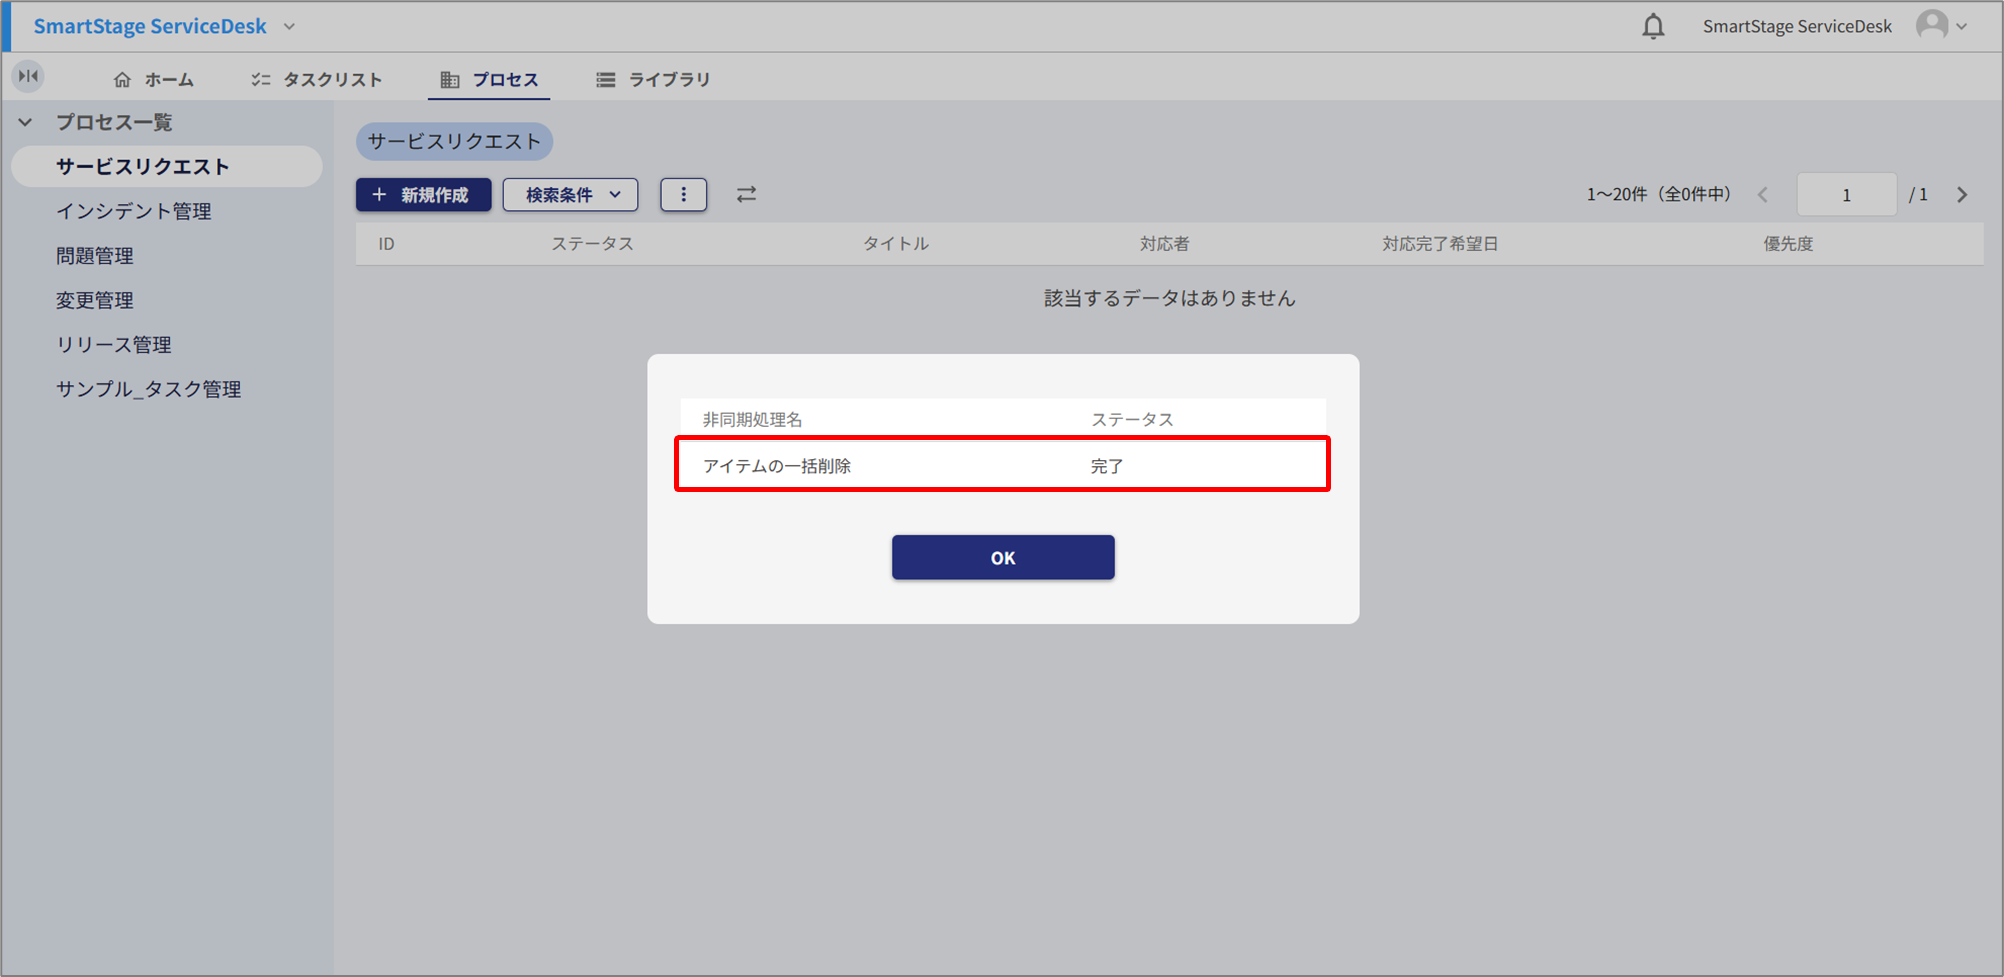Select インシデント管理 in the sidebar
The width and height of the screenshot is (2004, 977).
pos(133,211)
